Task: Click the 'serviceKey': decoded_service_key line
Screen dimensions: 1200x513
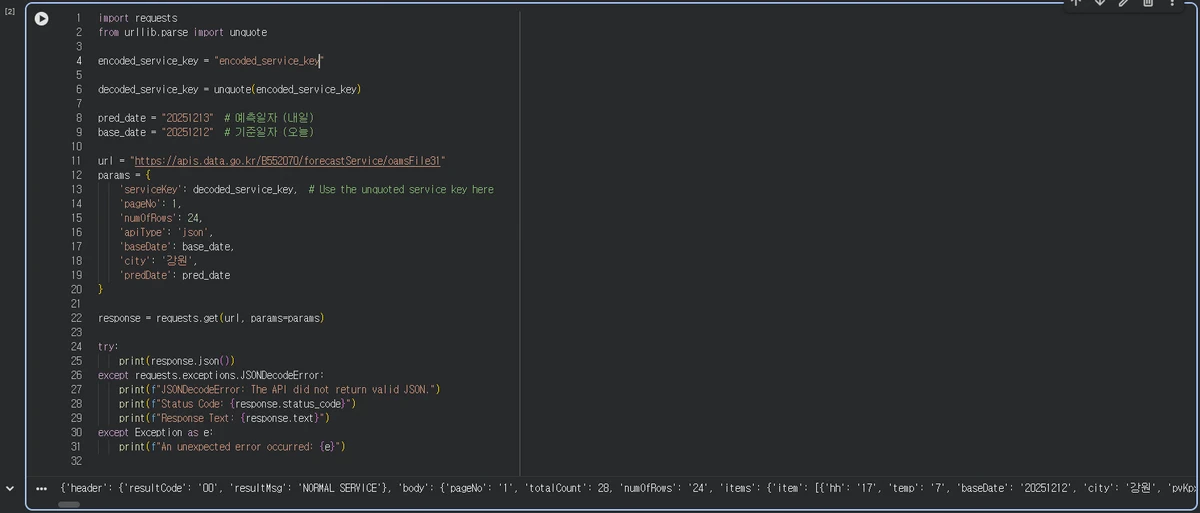Action: tap(208, 189)
